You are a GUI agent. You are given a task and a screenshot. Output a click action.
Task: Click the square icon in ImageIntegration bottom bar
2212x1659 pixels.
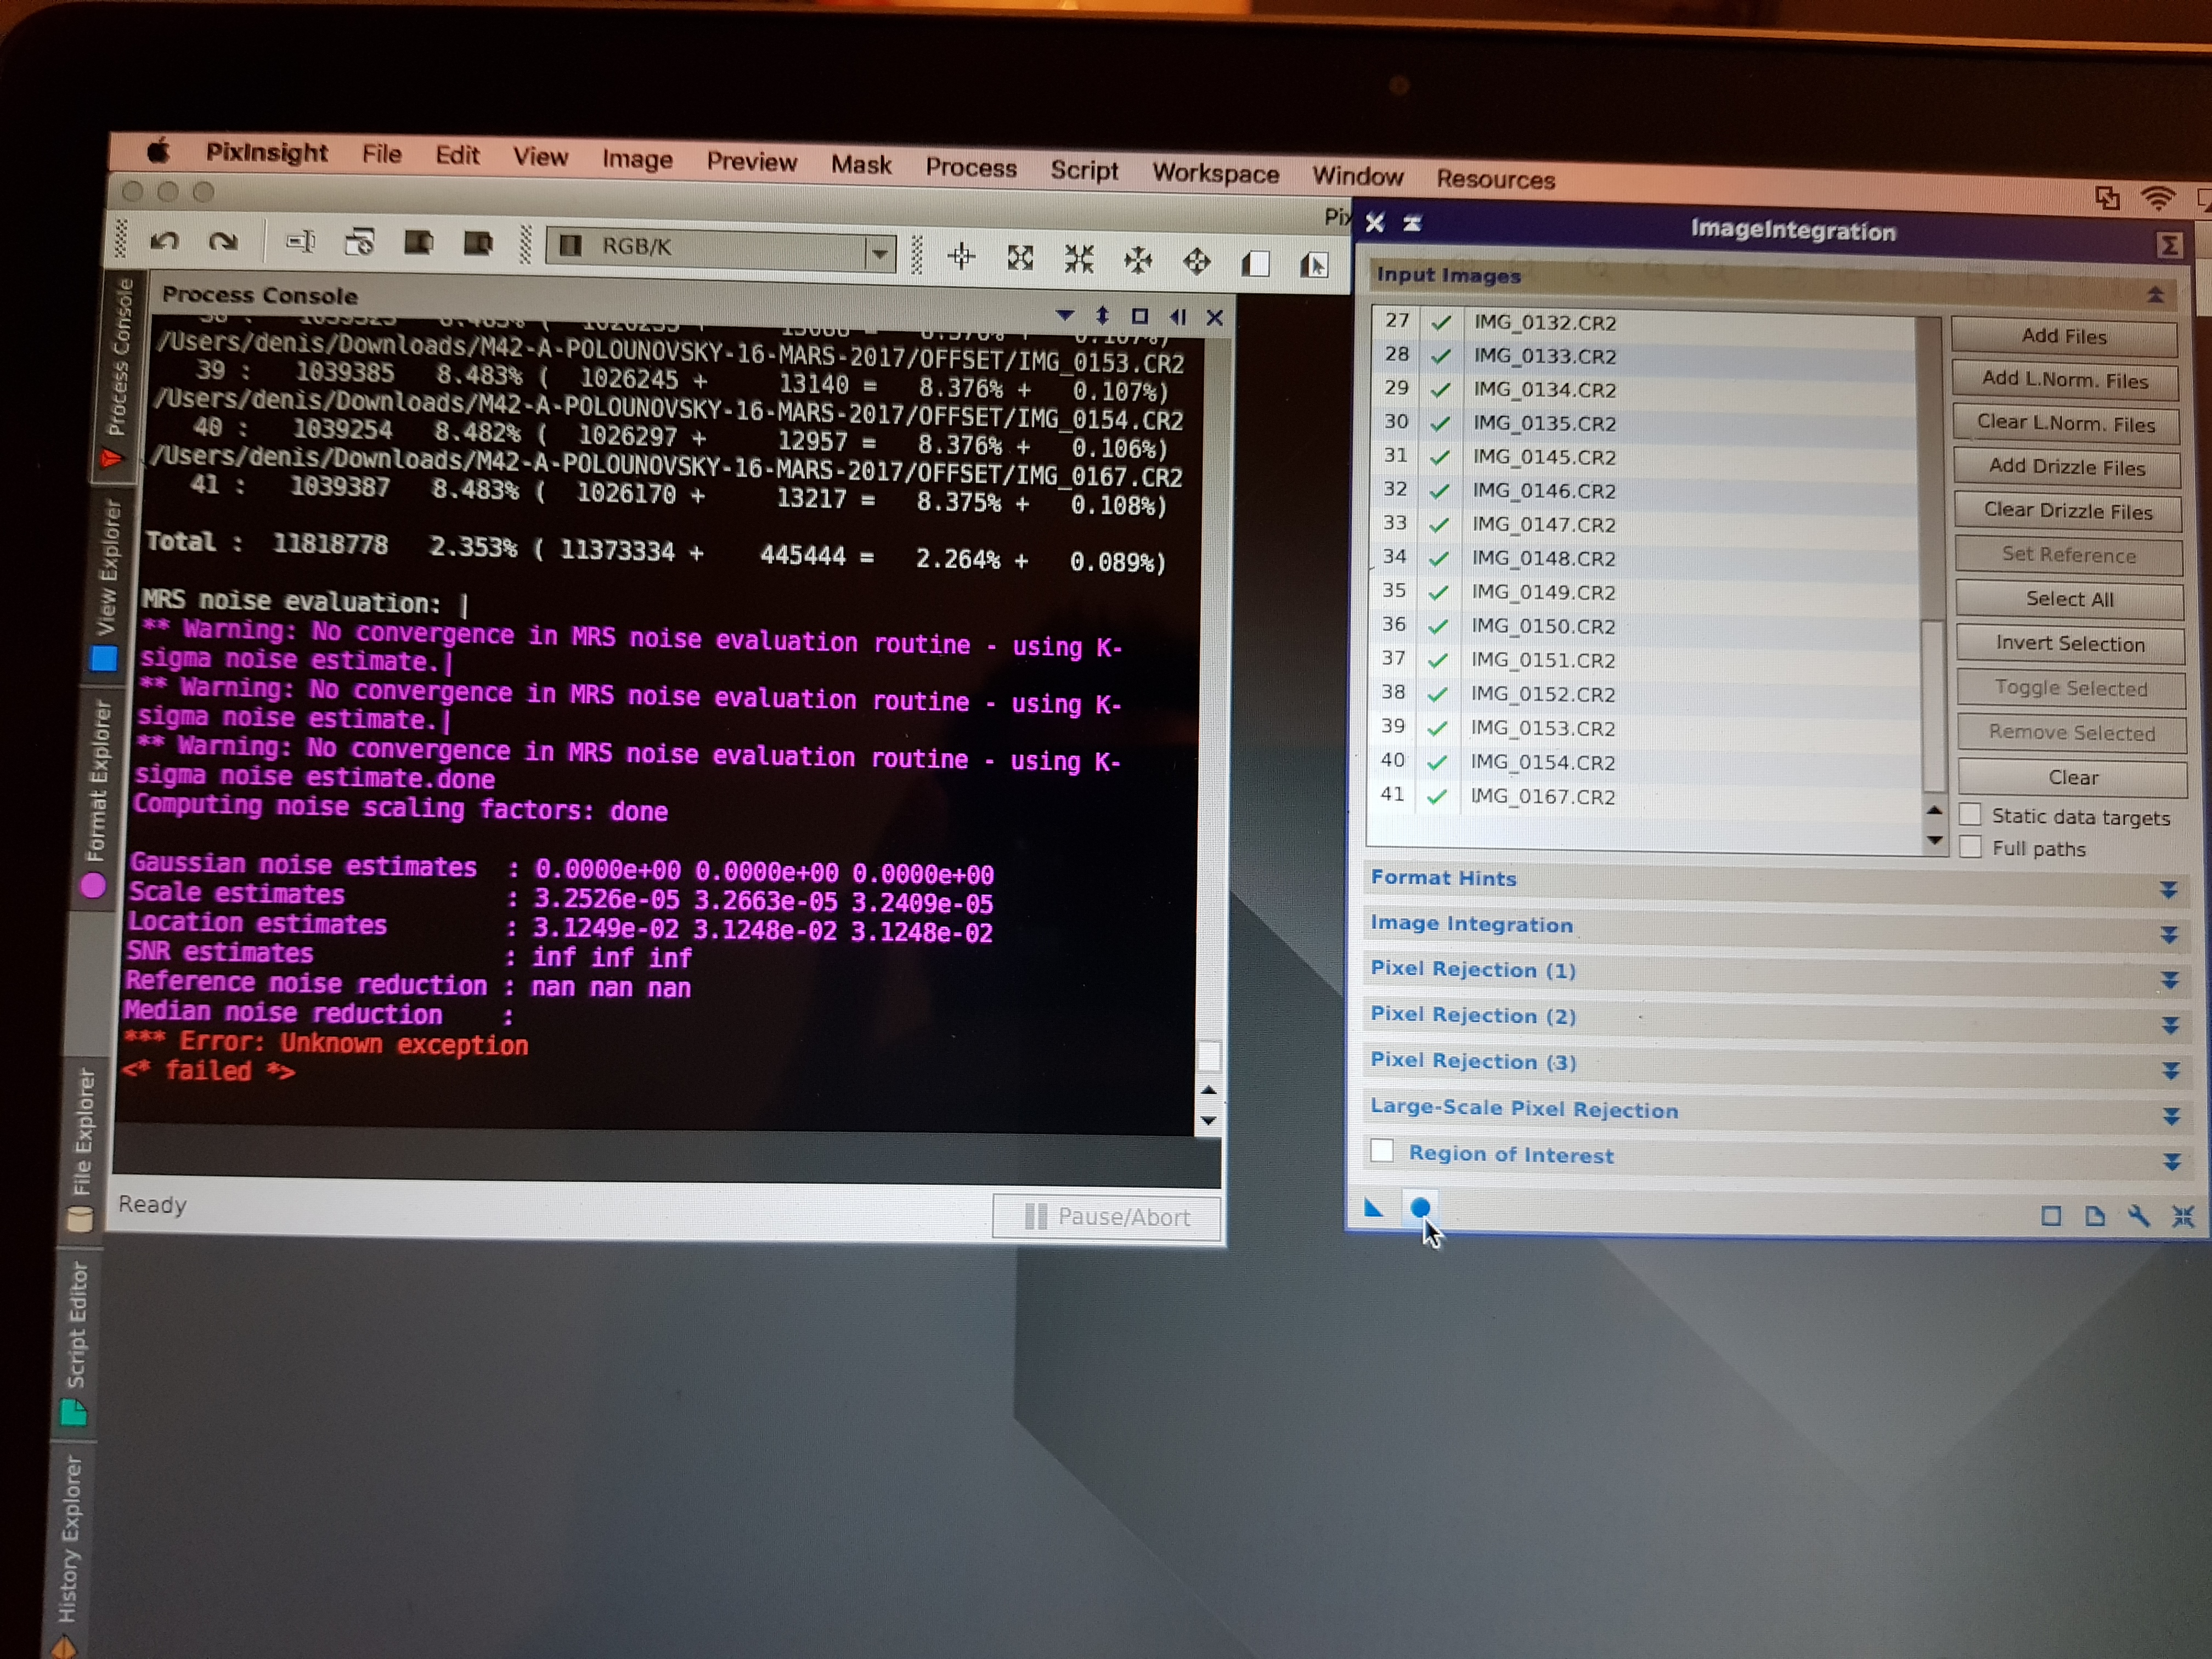point(2051,1216)
